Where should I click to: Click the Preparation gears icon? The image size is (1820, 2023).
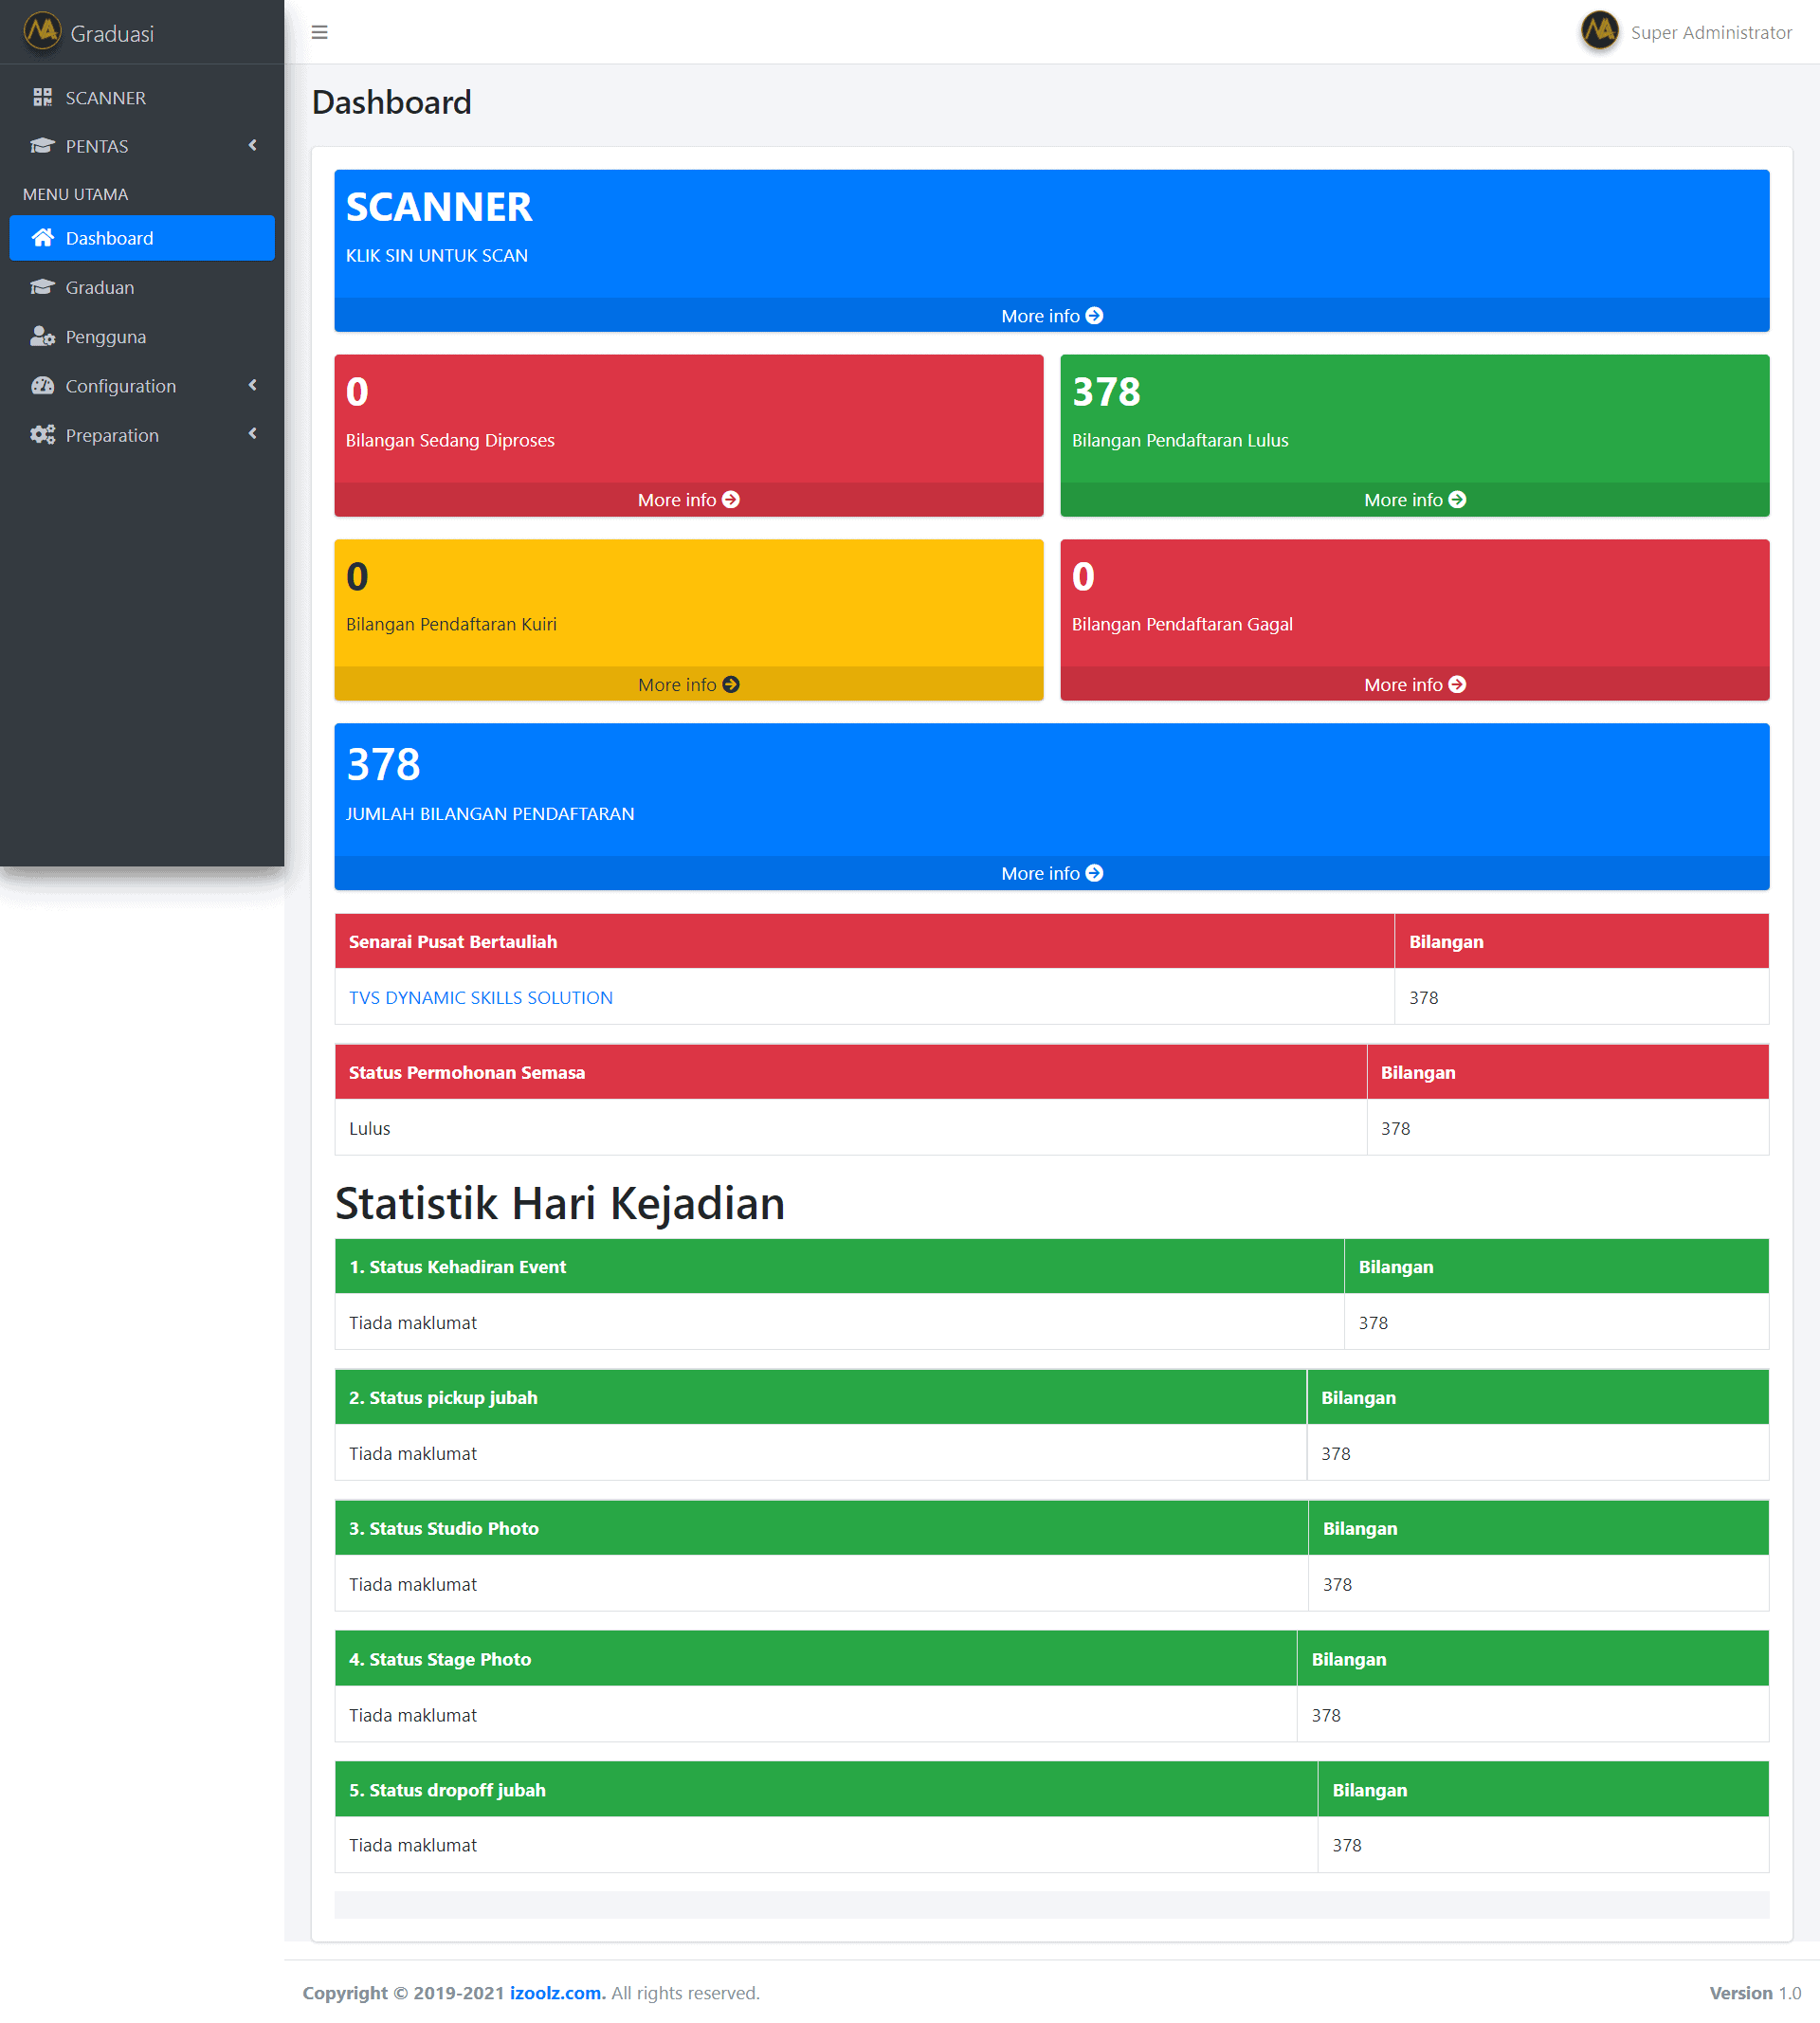(x=42, y=434)
